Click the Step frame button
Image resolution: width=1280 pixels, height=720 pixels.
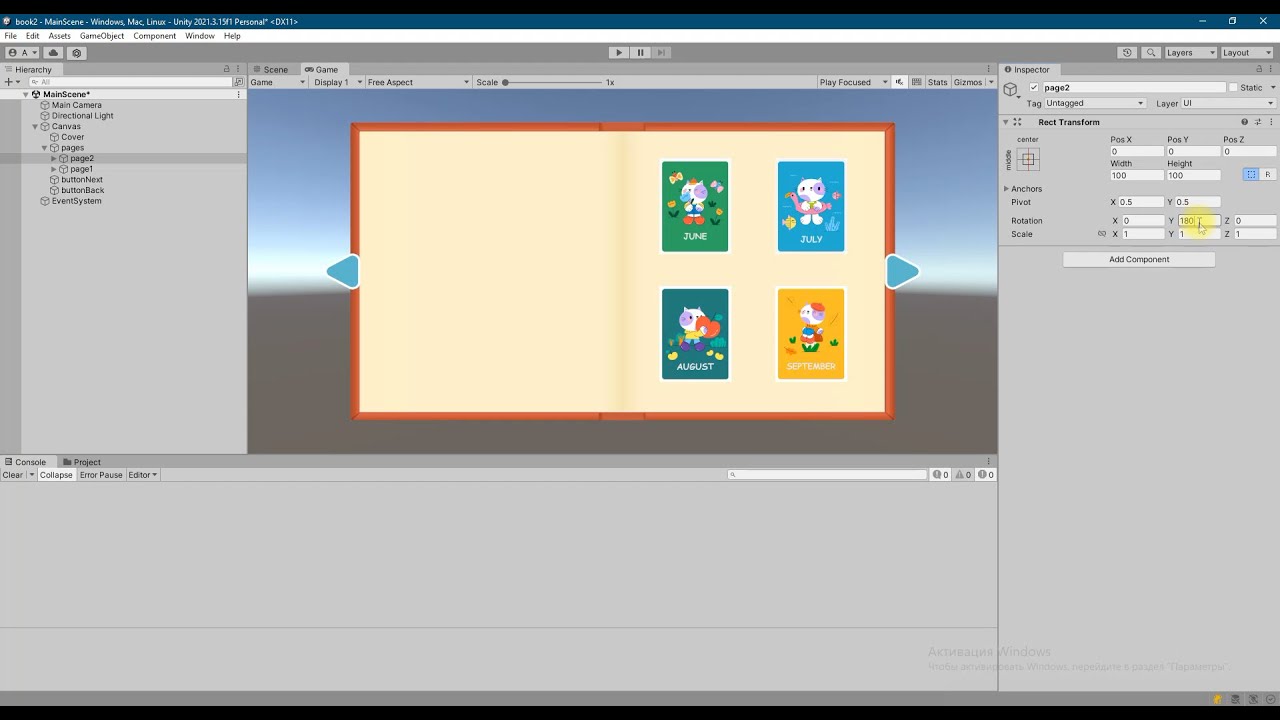pos(661,52)
